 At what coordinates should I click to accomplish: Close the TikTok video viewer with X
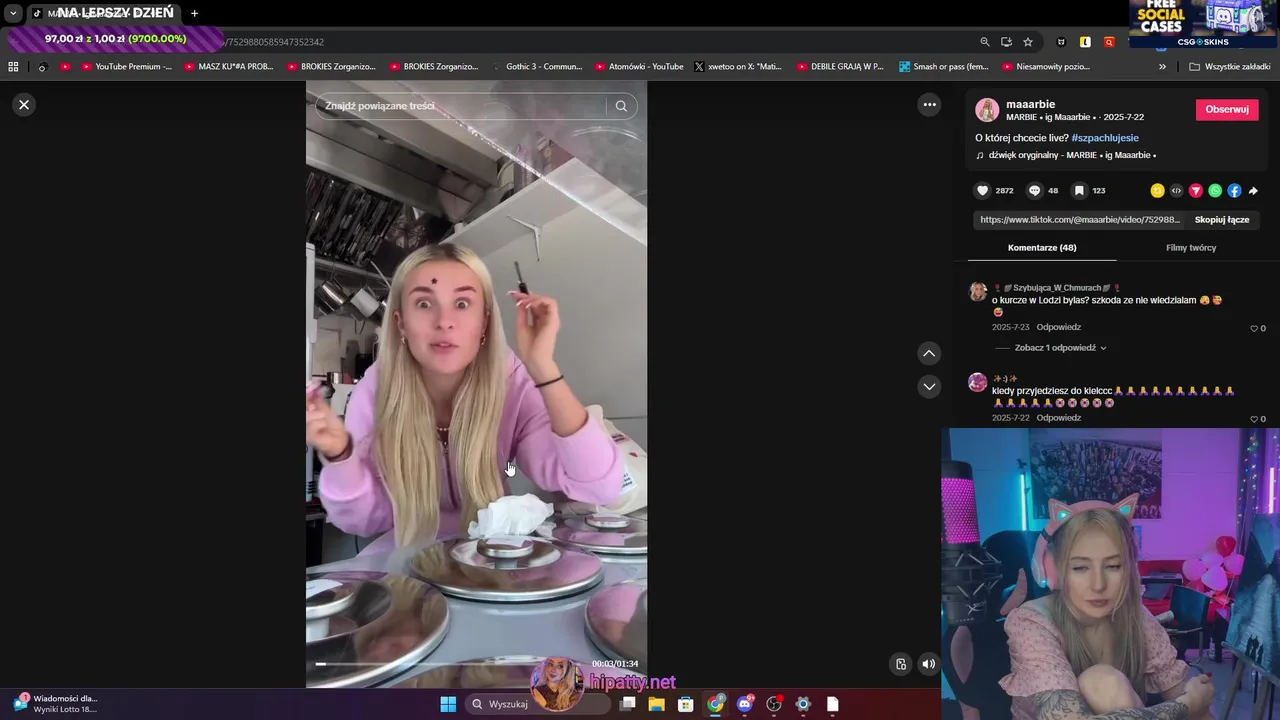24,104
